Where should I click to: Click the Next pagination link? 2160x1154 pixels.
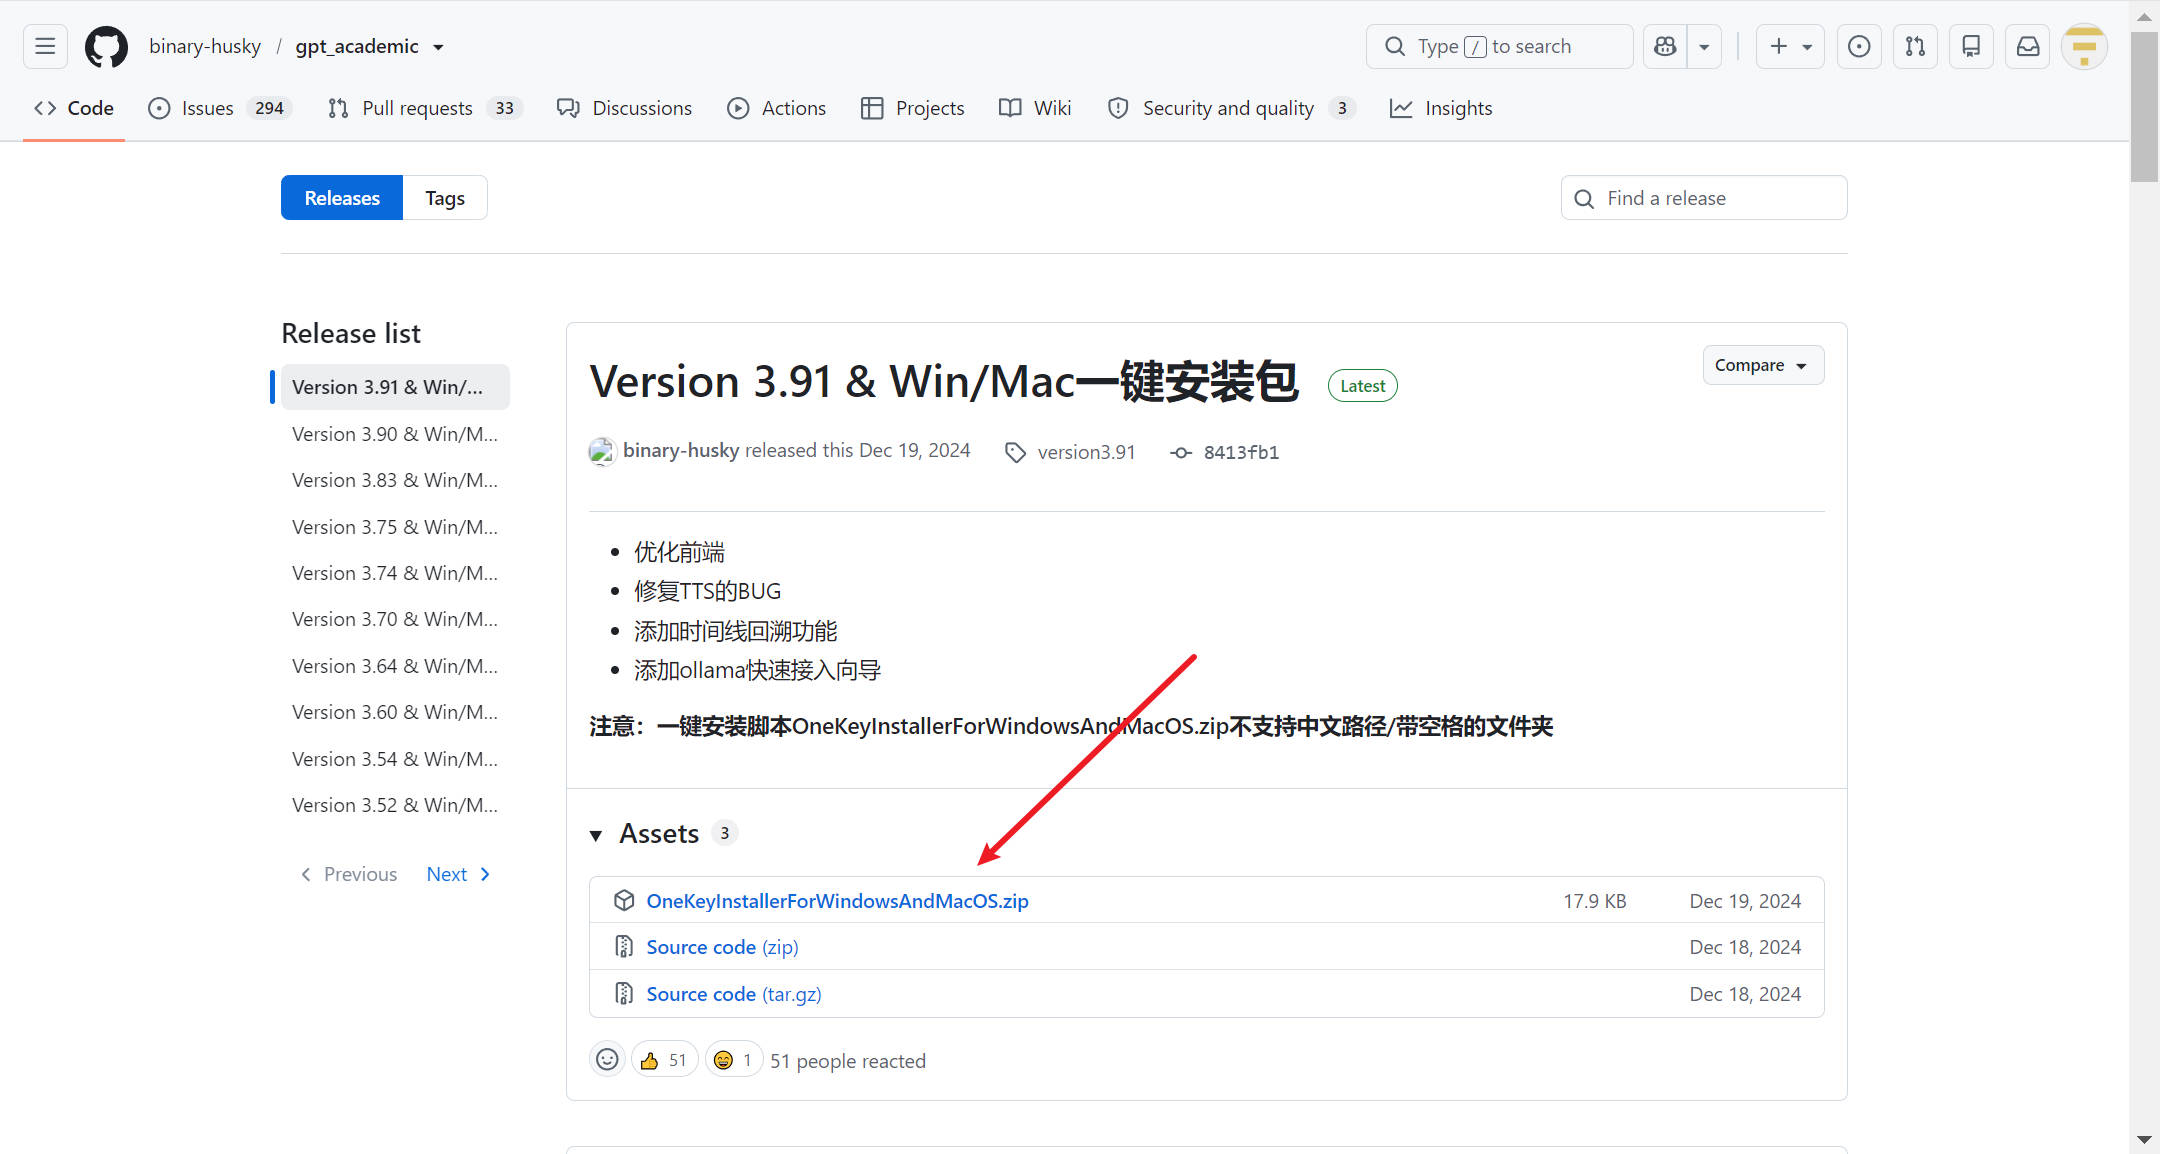pos(458,874)
